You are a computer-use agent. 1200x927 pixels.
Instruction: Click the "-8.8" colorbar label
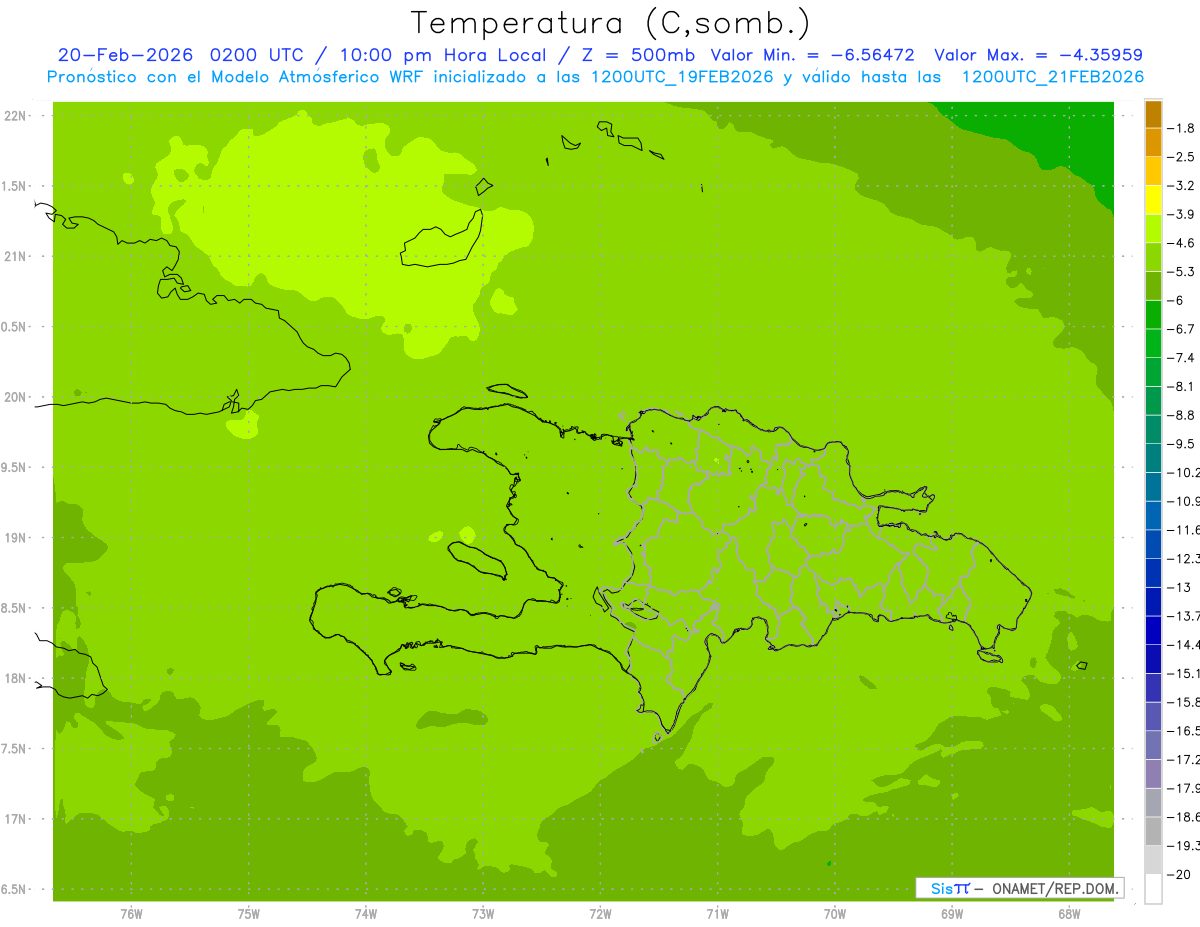click(1183, 415)
